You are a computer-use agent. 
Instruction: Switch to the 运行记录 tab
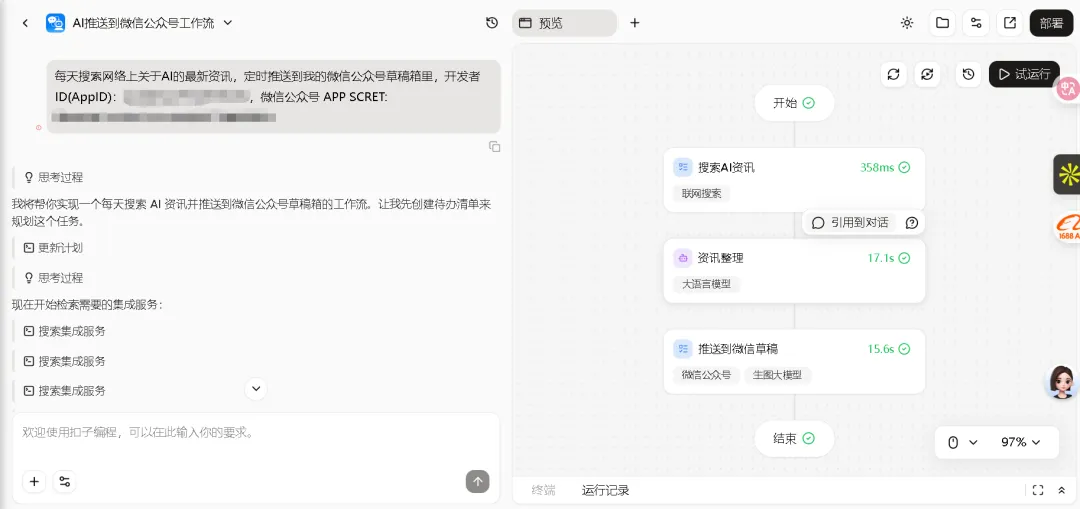coord(605,490)
